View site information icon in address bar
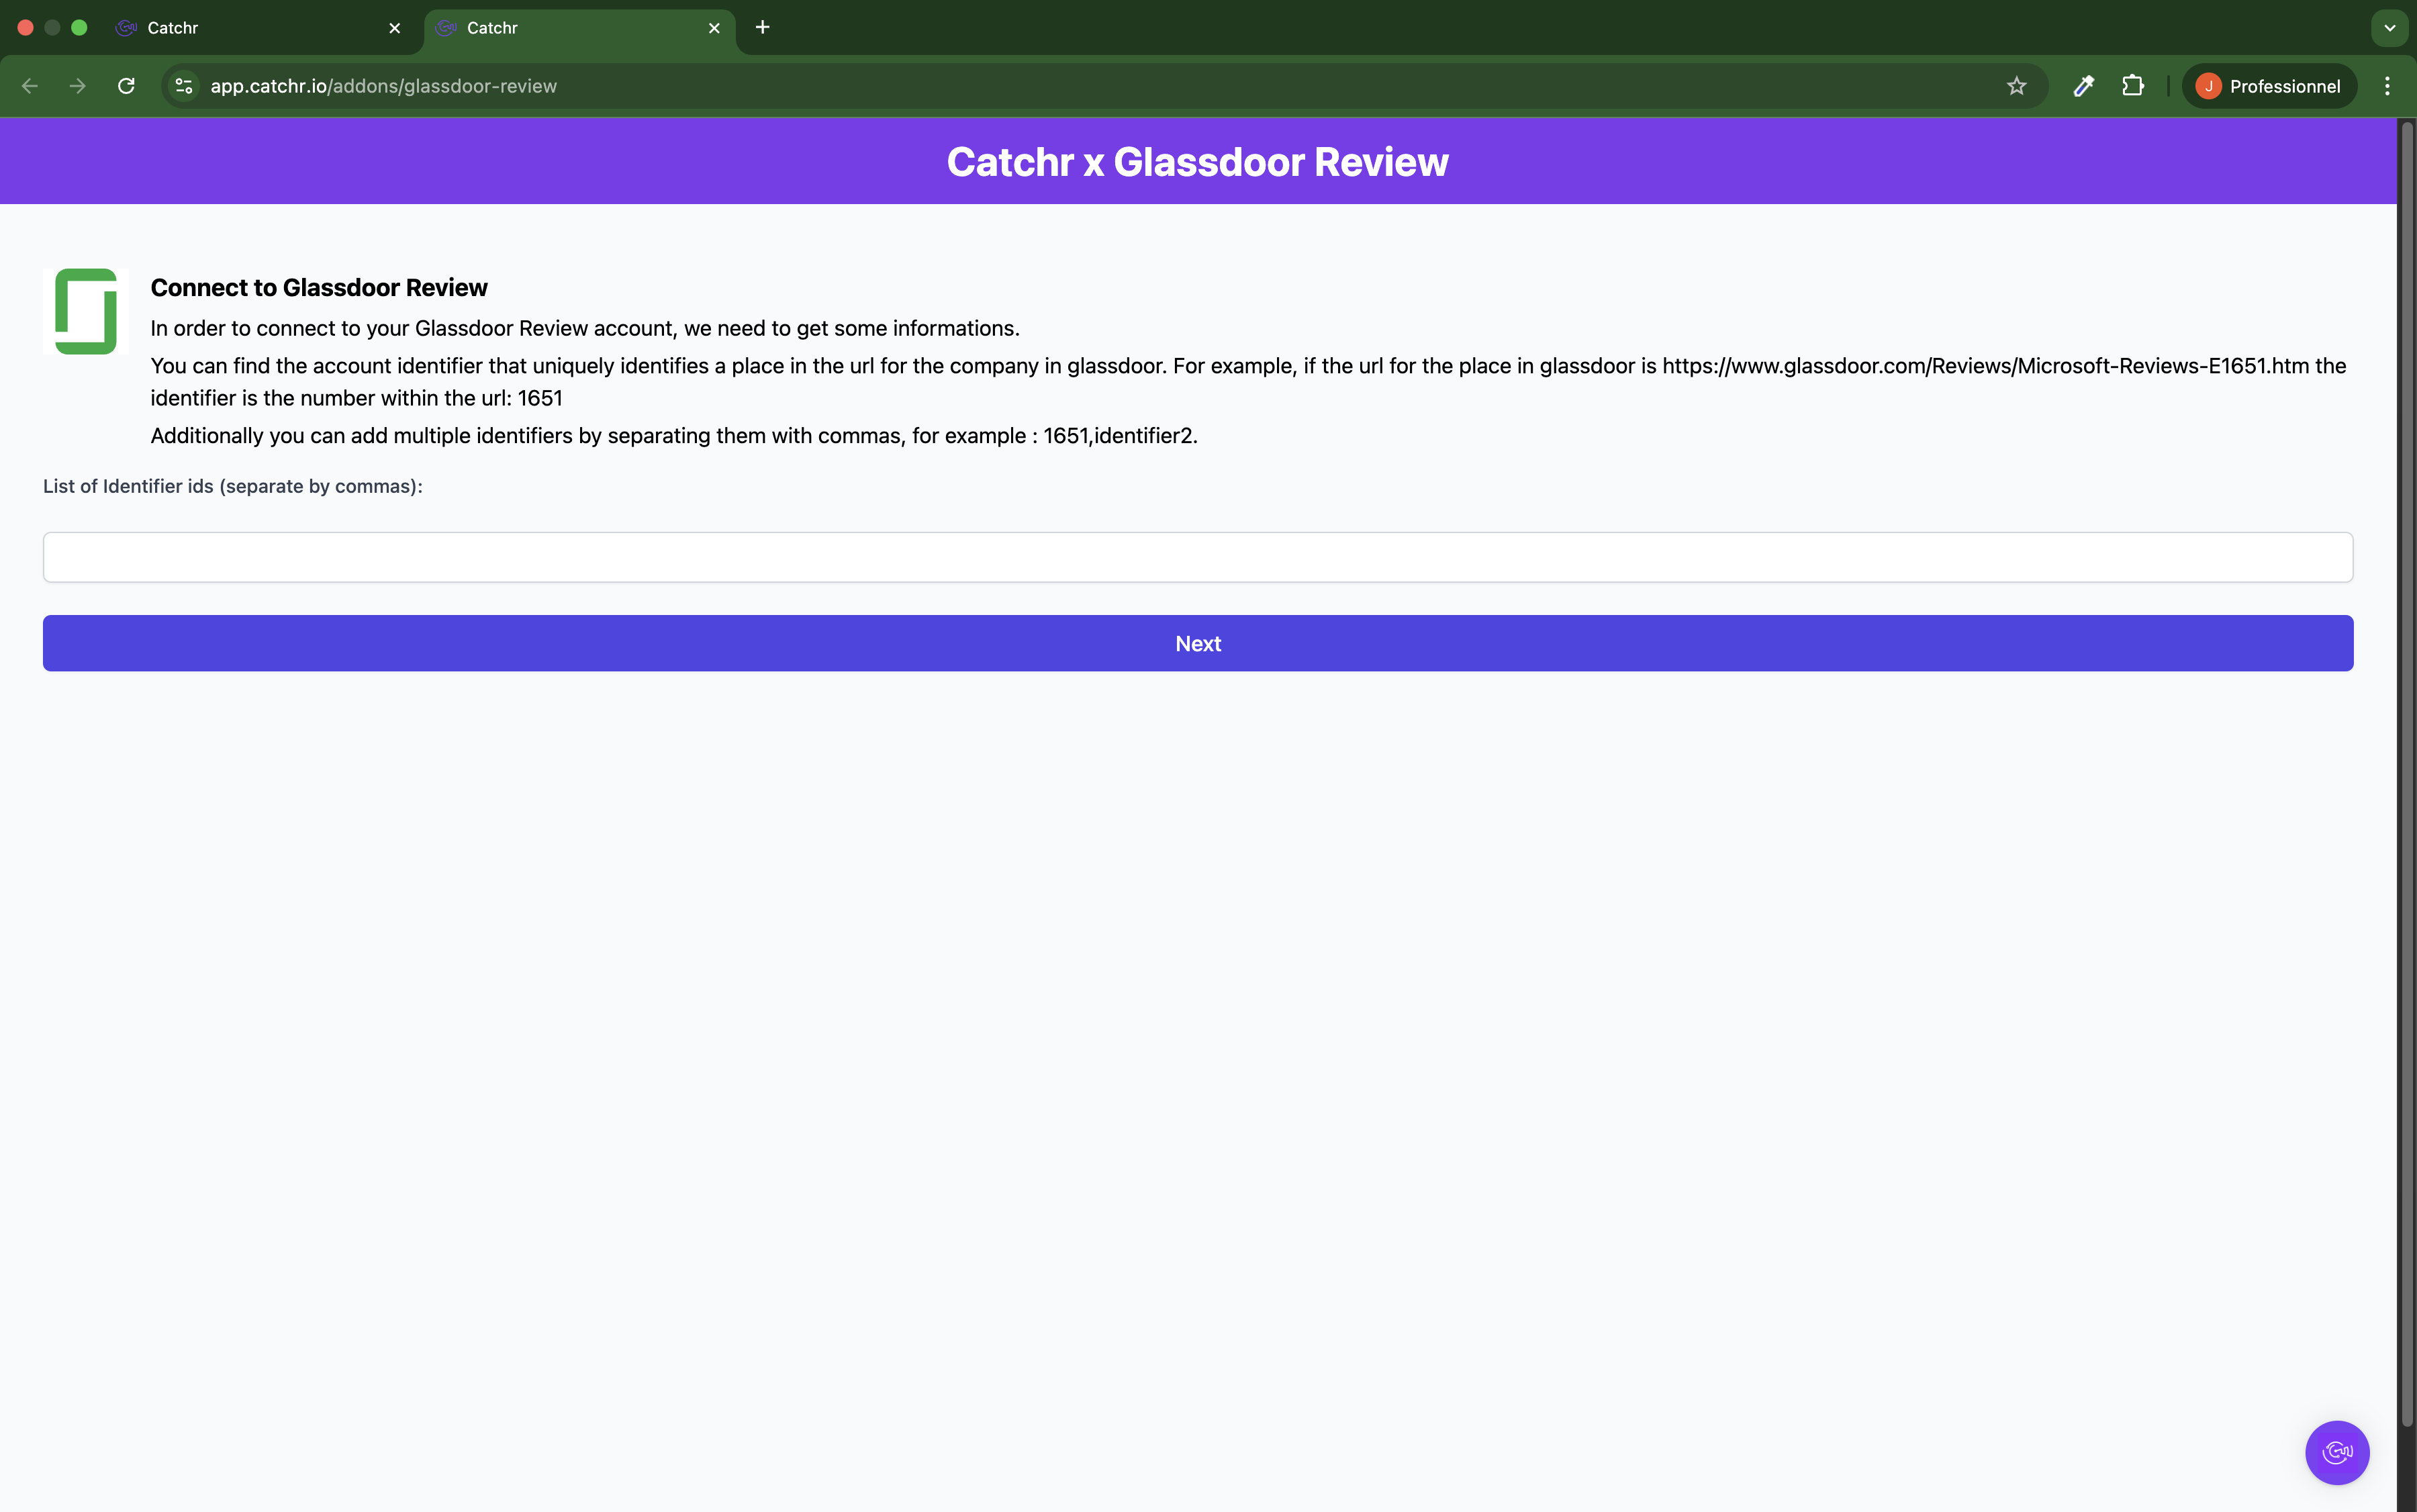 [184, 86]
